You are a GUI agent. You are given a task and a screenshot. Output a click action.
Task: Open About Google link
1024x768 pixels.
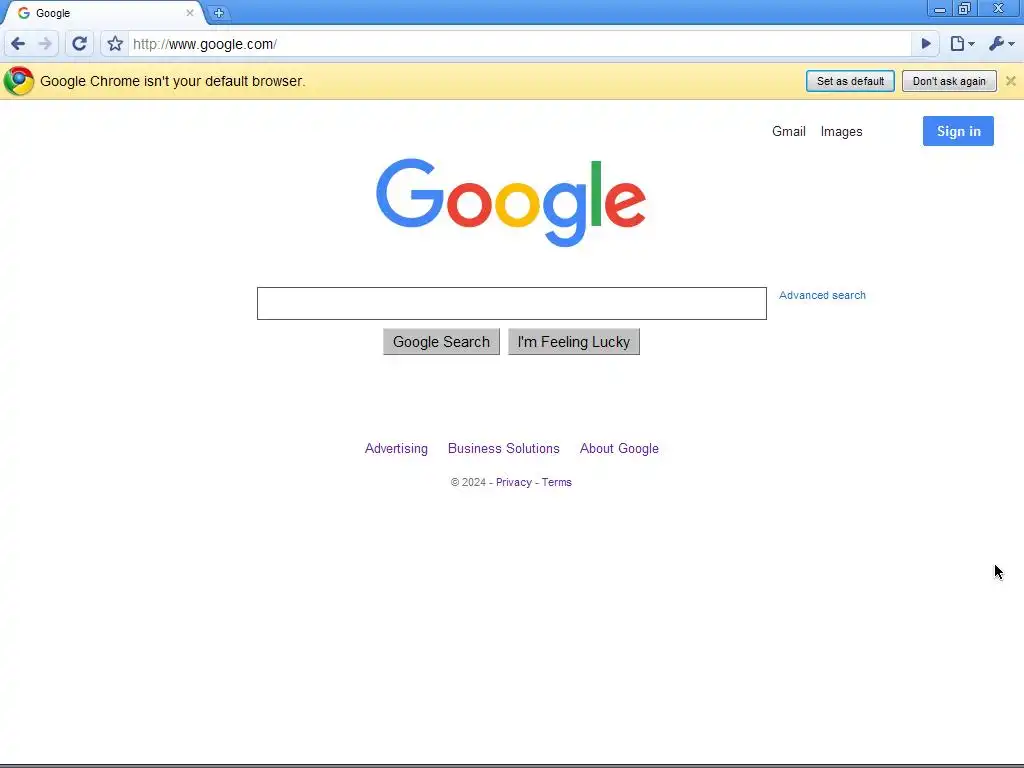pos(619,449)
